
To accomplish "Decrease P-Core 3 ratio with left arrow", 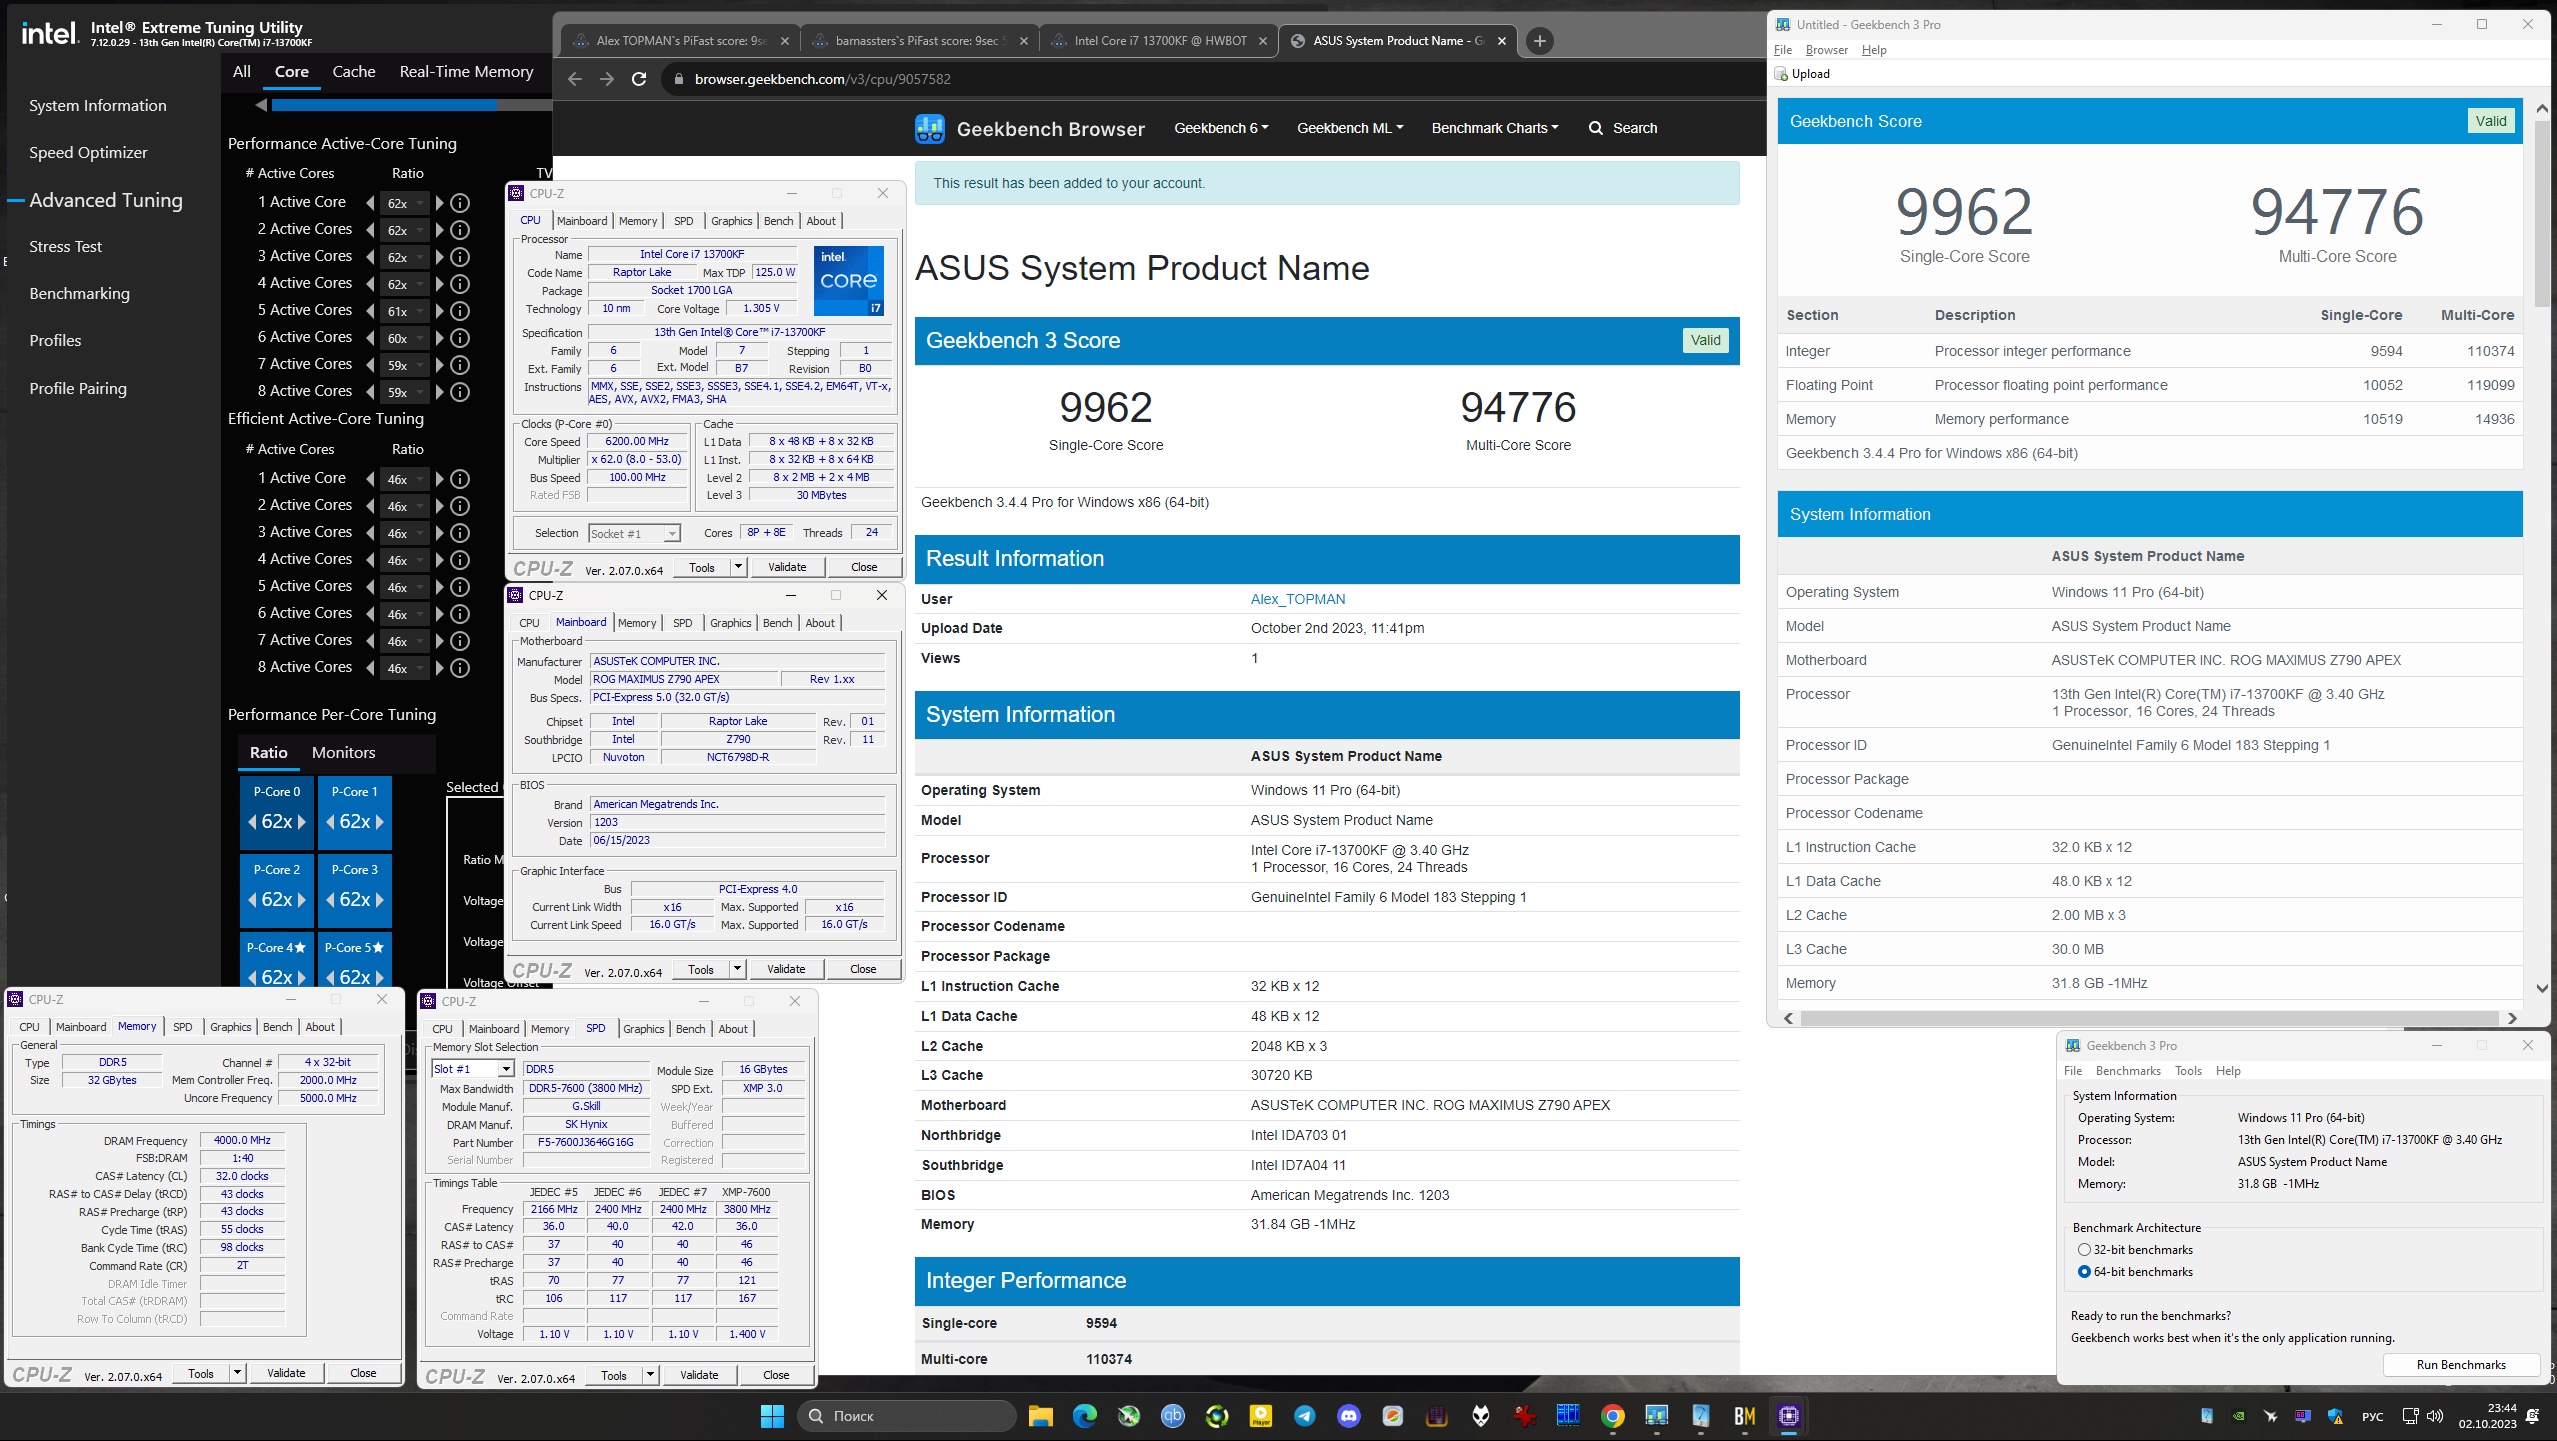I will pyautogui.click(x=330, y=900).
